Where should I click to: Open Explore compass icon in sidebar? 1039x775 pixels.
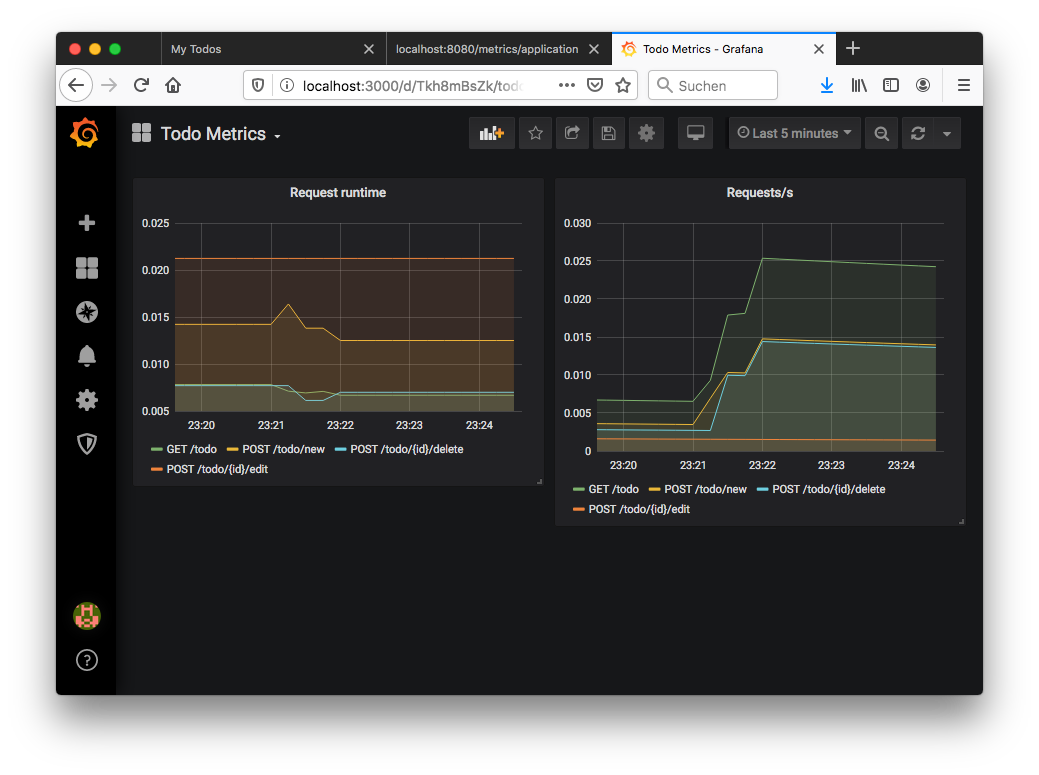click(x=87, y=312)
